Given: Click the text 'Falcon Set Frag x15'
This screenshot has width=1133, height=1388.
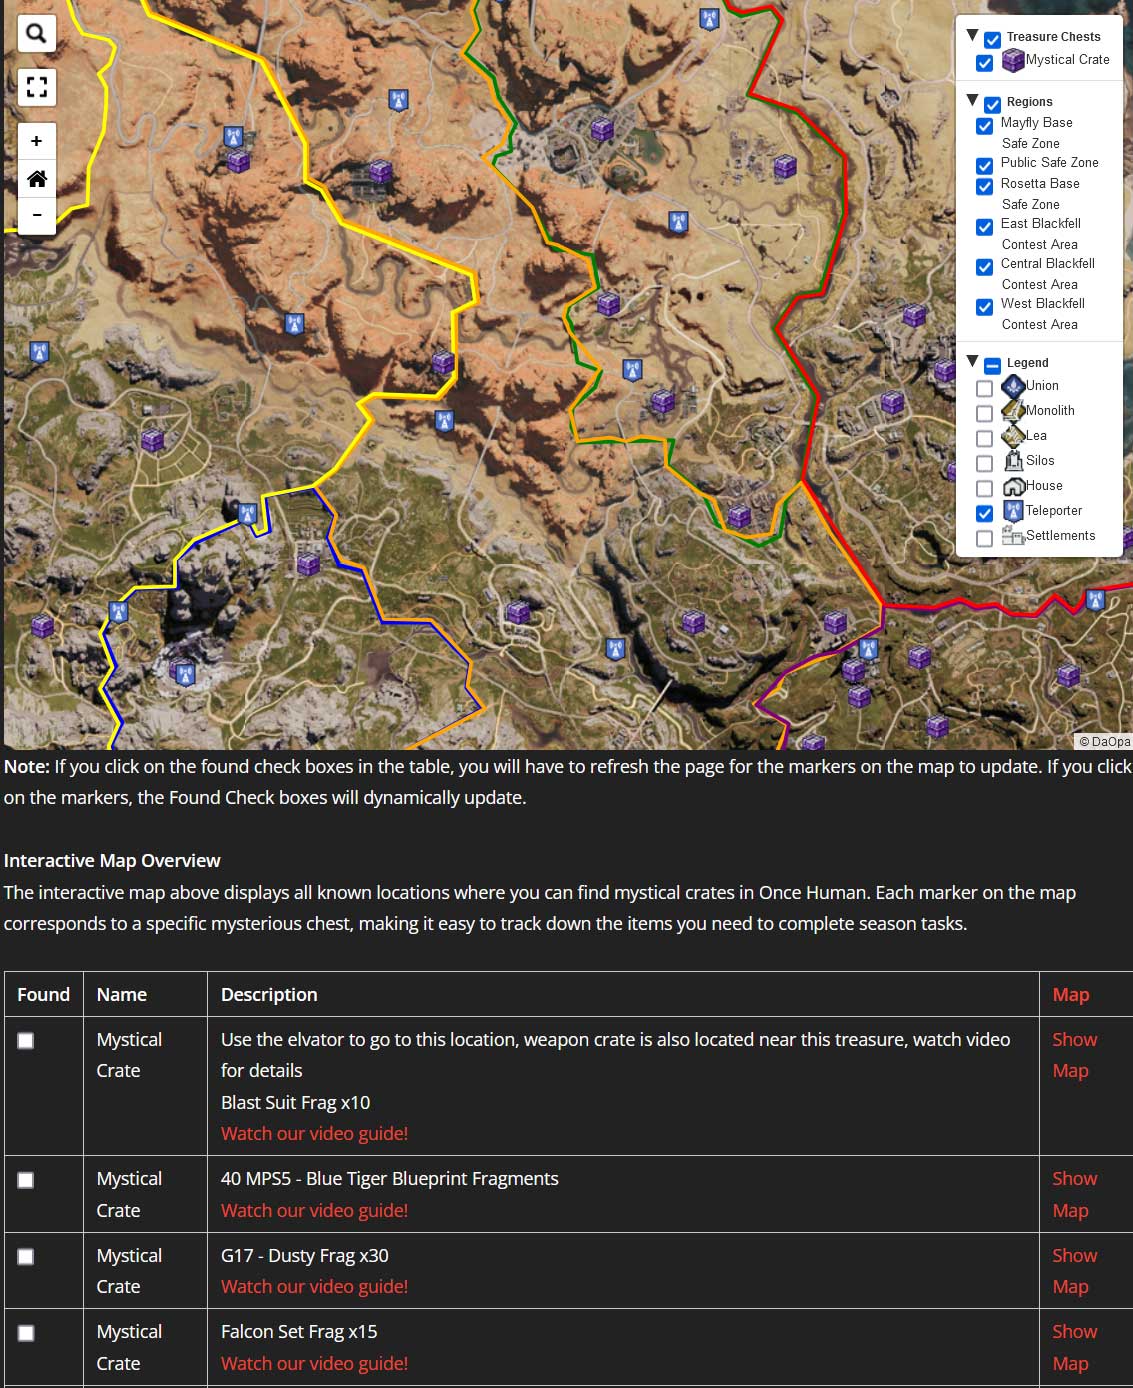Looking at the screenshot, I should point(299,1331).
